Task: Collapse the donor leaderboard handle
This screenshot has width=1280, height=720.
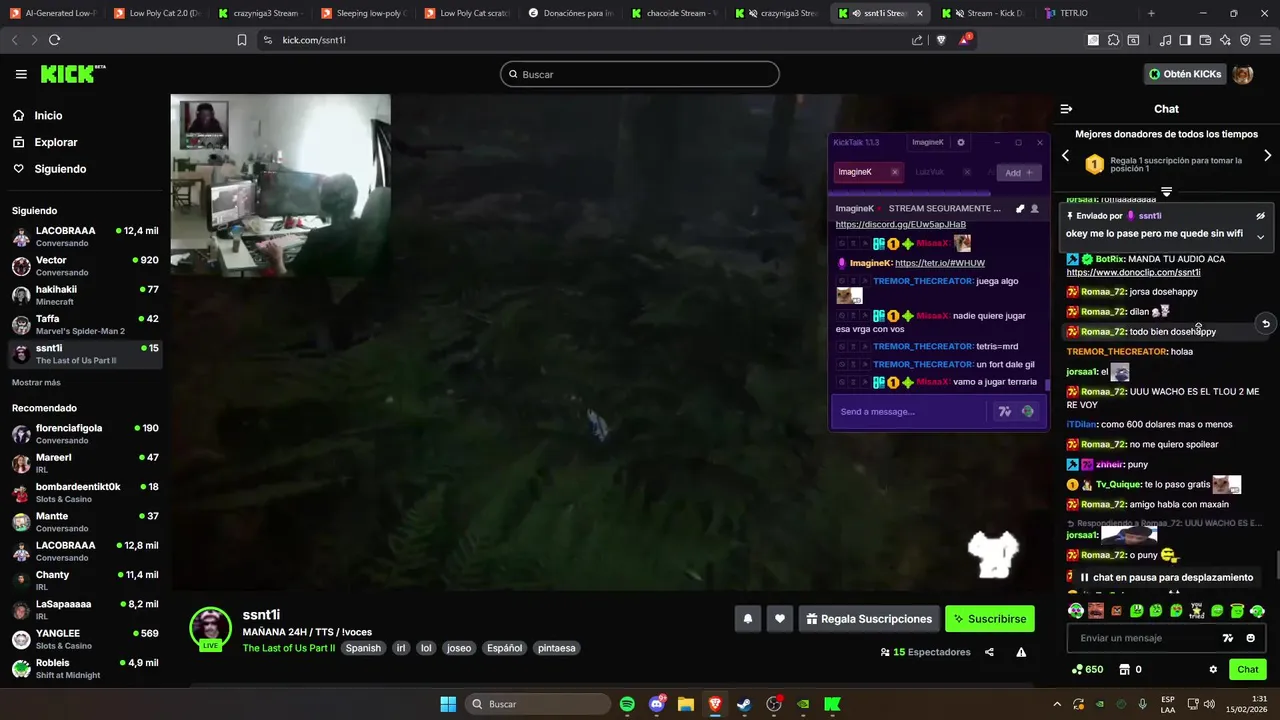Action: click(1166, 191)
